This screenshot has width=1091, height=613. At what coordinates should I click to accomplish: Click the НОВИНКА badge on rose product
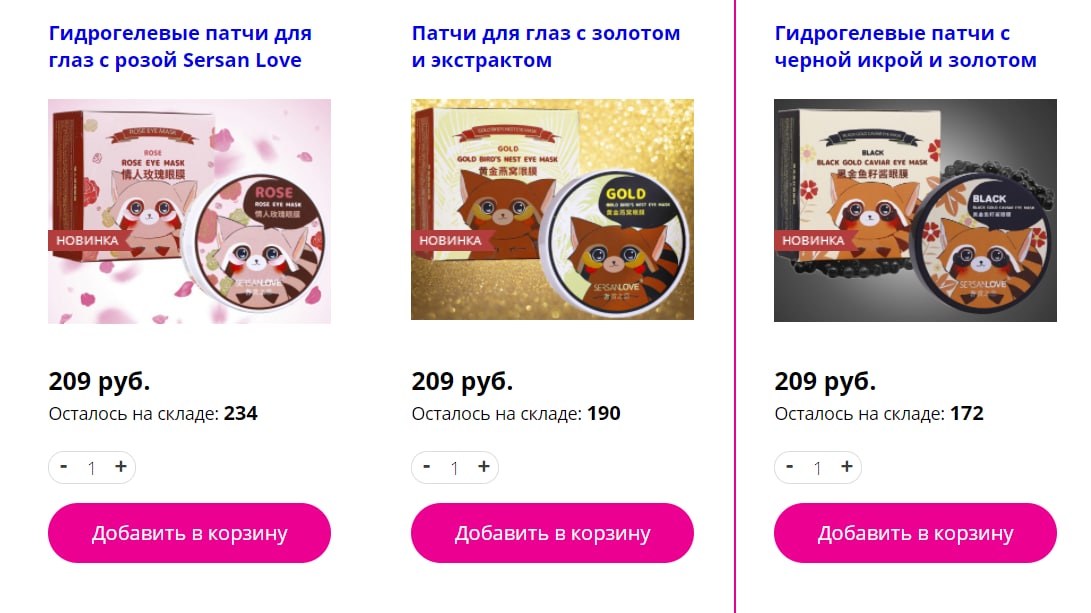[87, 240]
